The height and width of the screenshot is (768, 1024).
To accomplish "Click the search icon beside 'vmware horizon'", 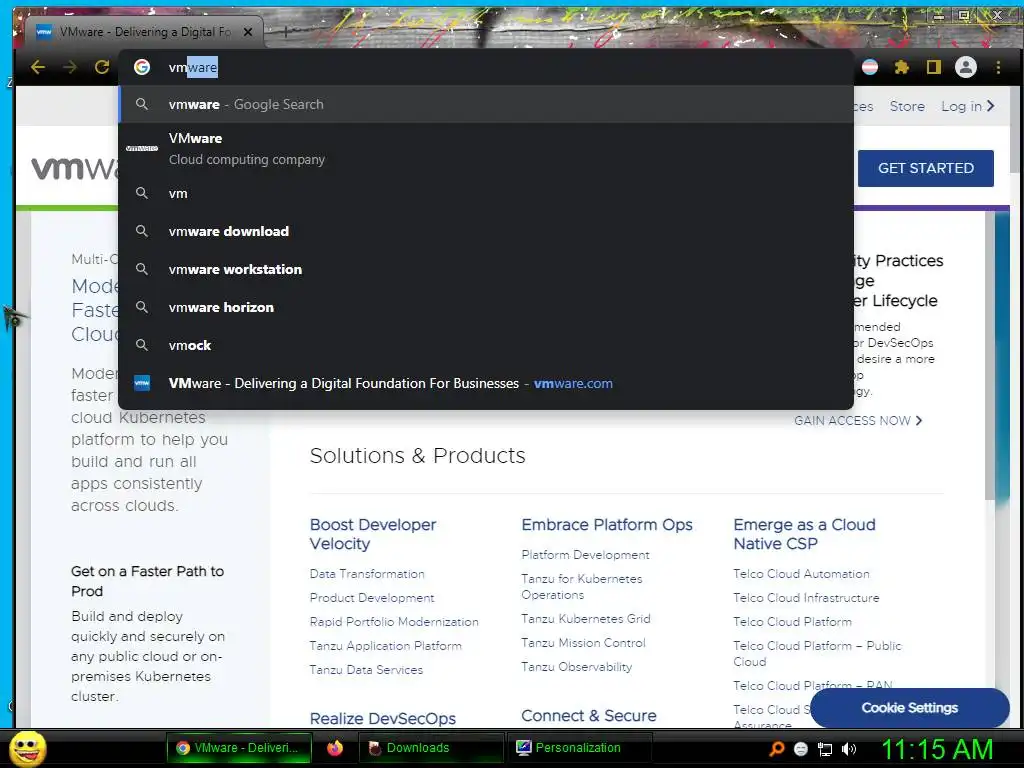I will [x=142, y=307].
